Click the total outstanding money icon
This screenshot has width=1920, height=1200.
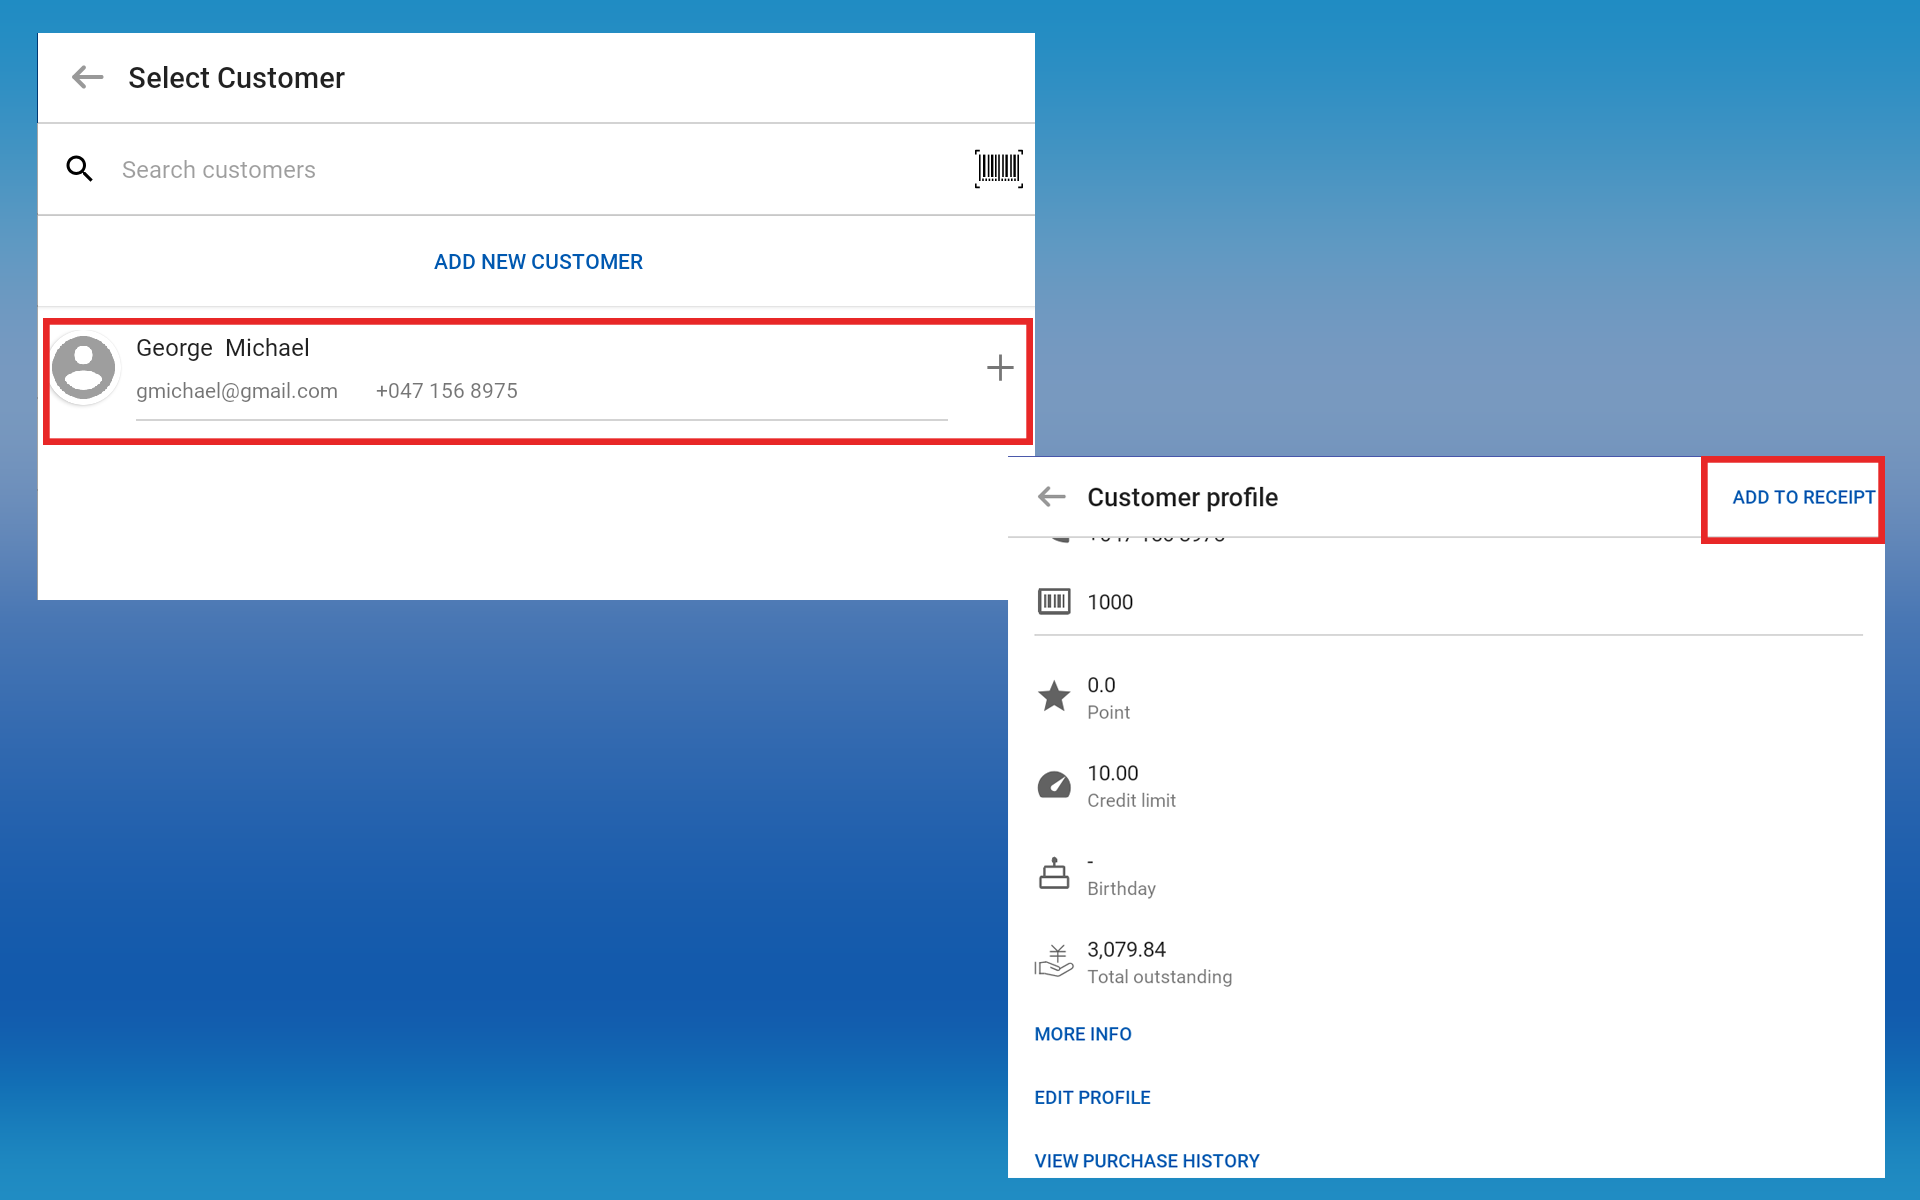[1054, 961]
